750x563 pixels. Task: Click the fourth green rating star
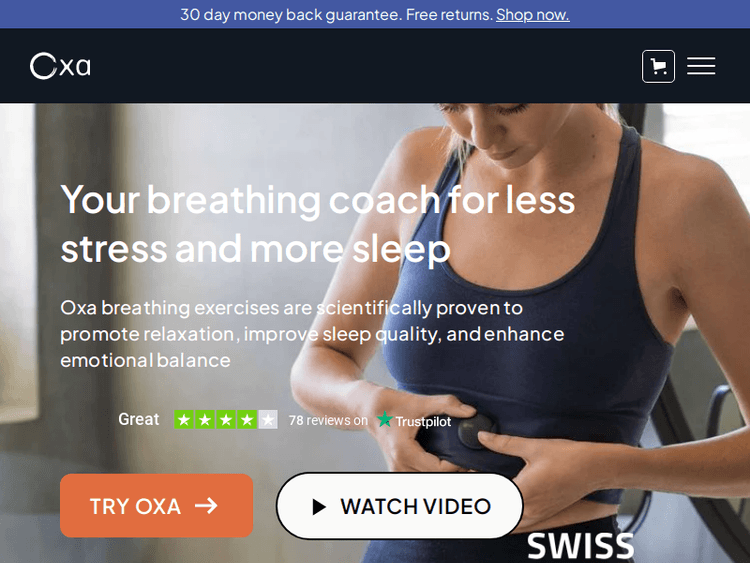pyautogui.click(x=247, y=419)
